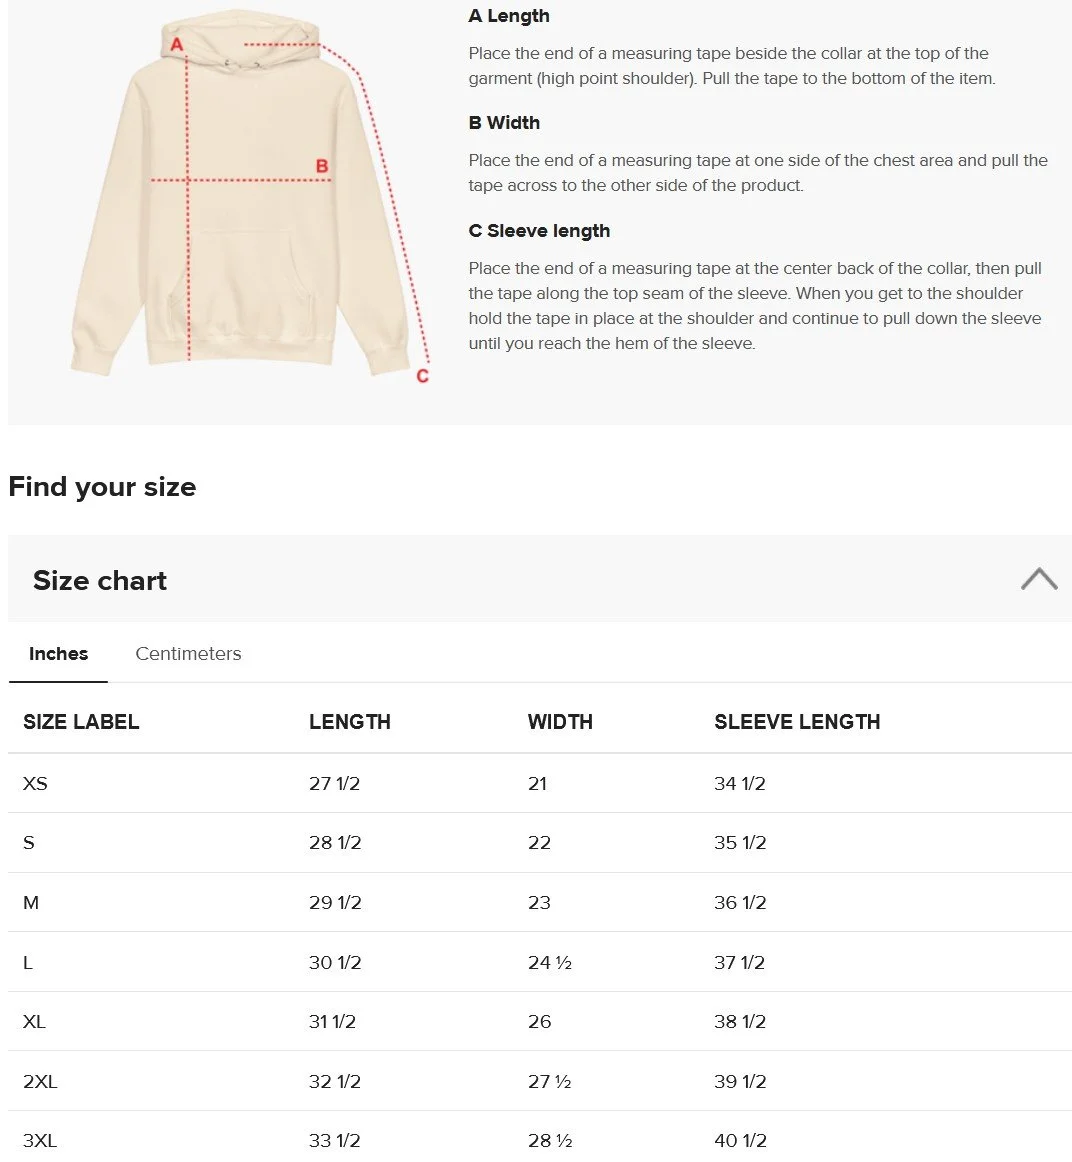Click the red C marker near sleeve
The height and width of the screenshot is (1162, 1072).
coord(422,376)
